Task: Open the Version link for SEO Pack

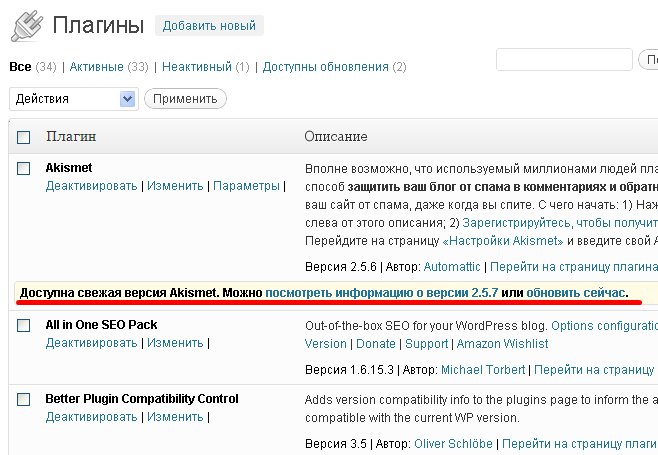Action: pos(326,344)
